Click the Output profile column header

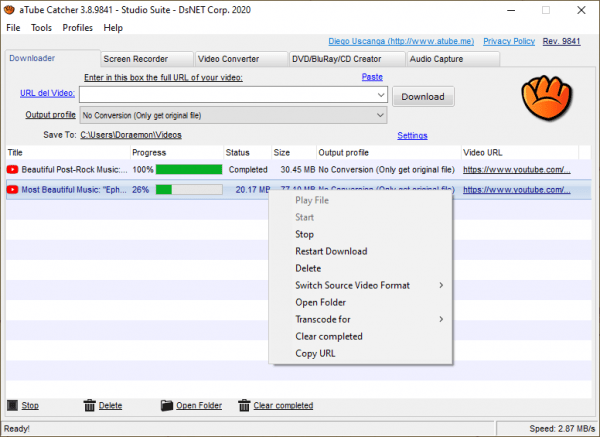click(389, 153)
